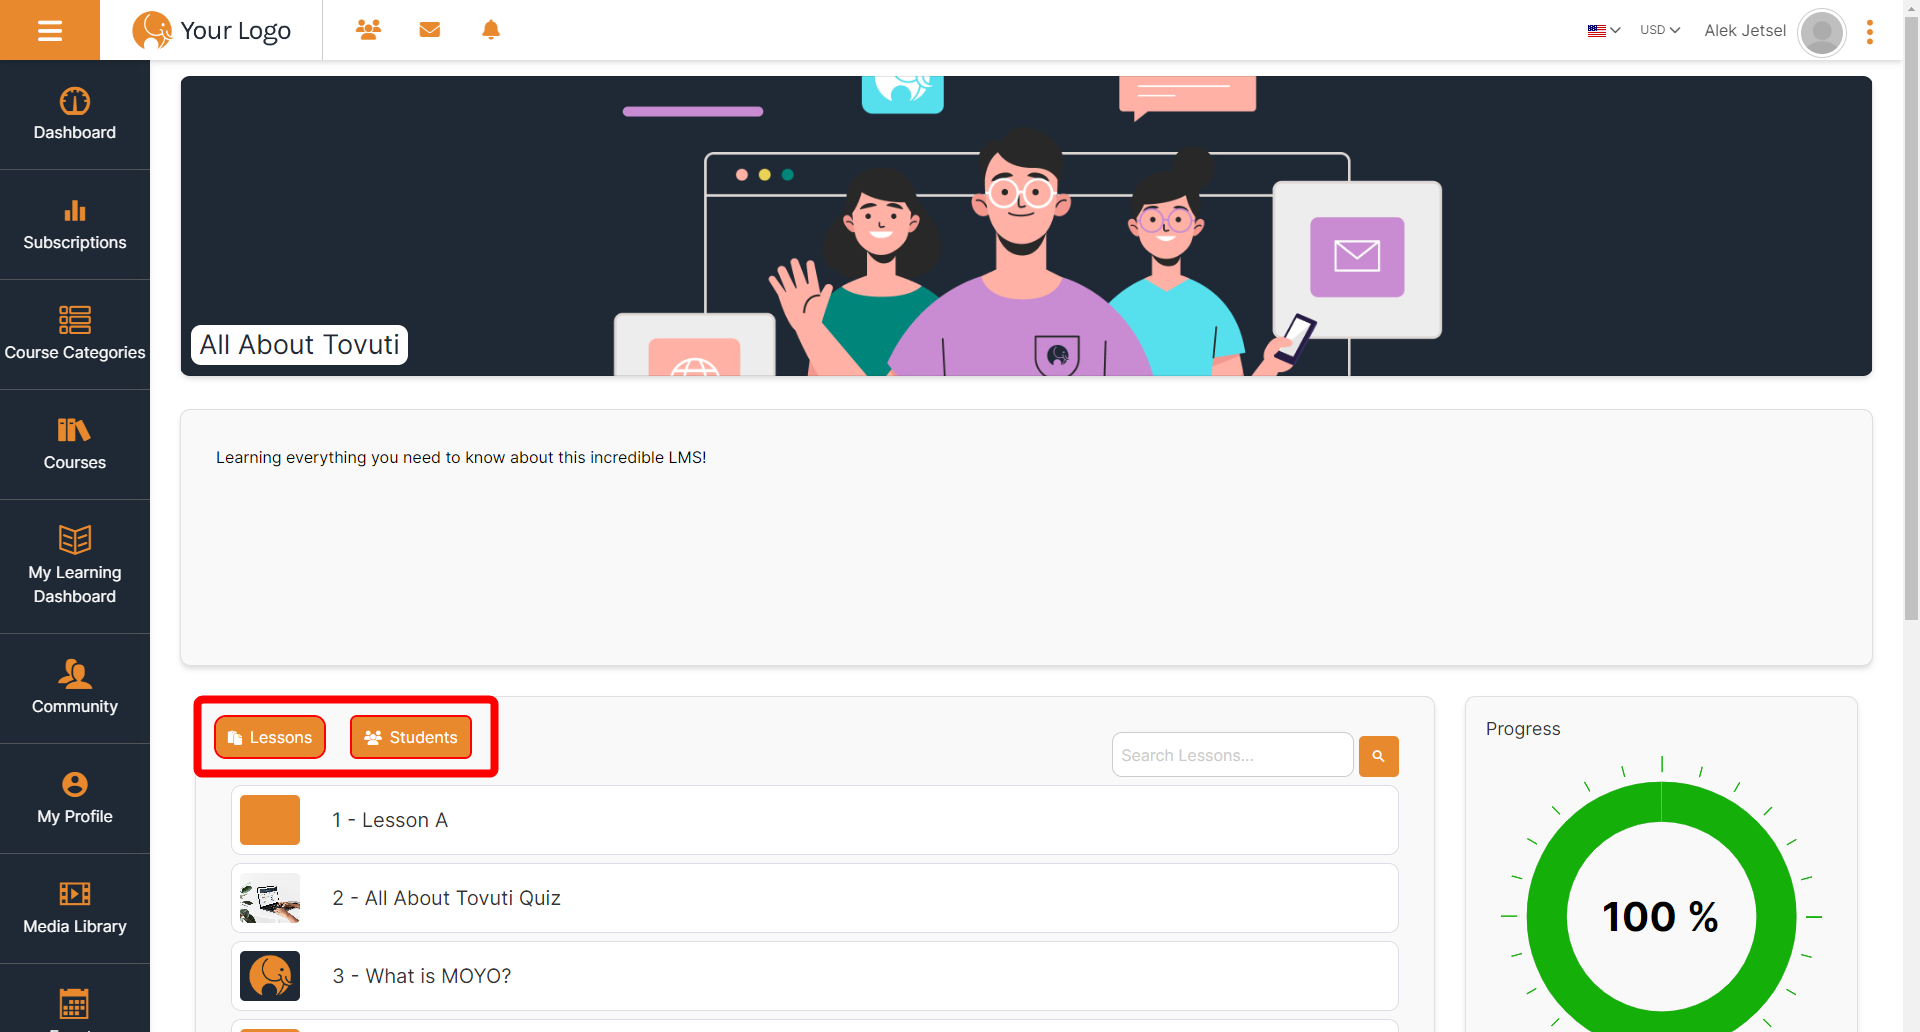This screenshot has width=1920, height=1032.
Task: Toggle the hamburger sidebar menu
Action: 50,30
